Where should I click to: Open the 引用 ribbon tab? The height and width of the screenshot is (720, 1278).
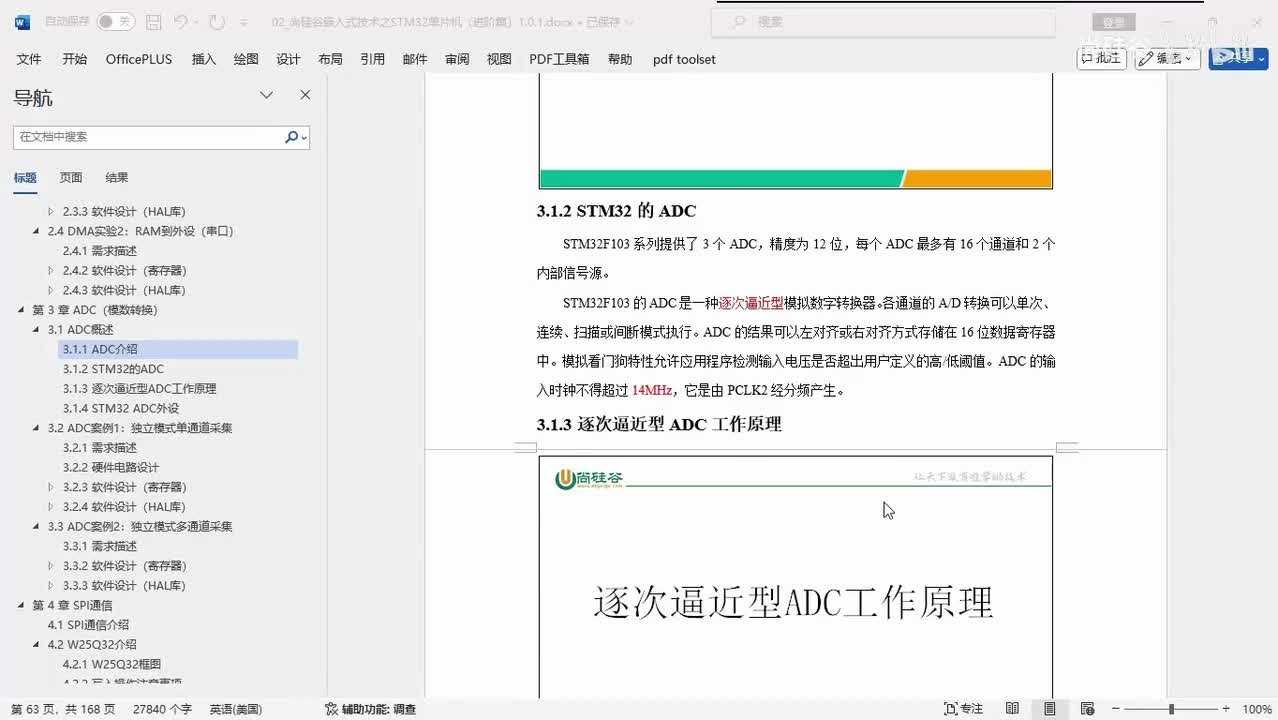click(x=373, y=59)
